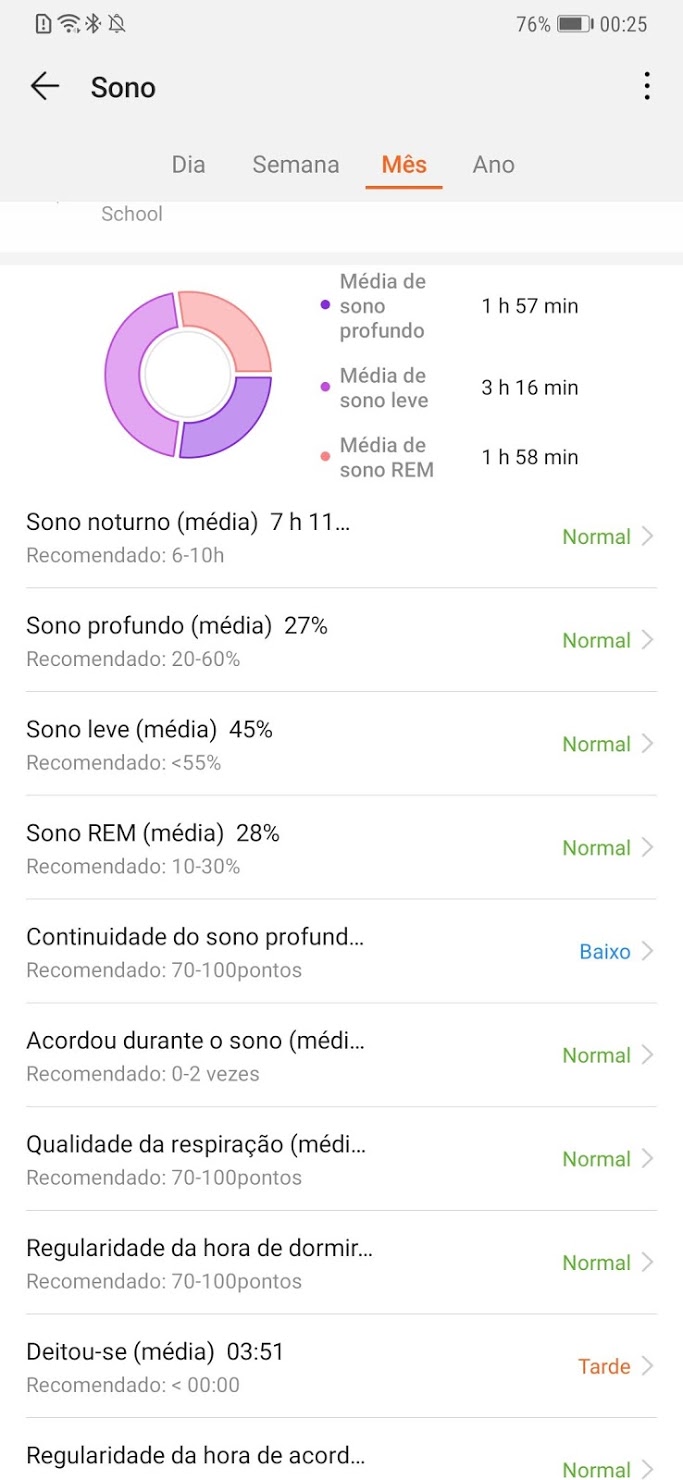Open Sono leve (média) chevron
The height and width of the screenshot is (1480, 683).
click(648, 744)
